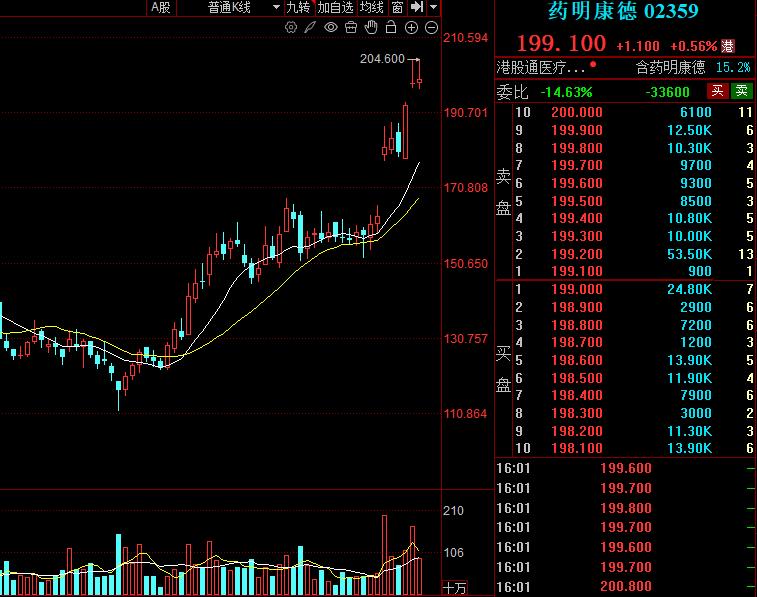This screenshot has height=597, width=757.
Task: Open 港股通医疗 sector link
Action: [x=541, y=68]
